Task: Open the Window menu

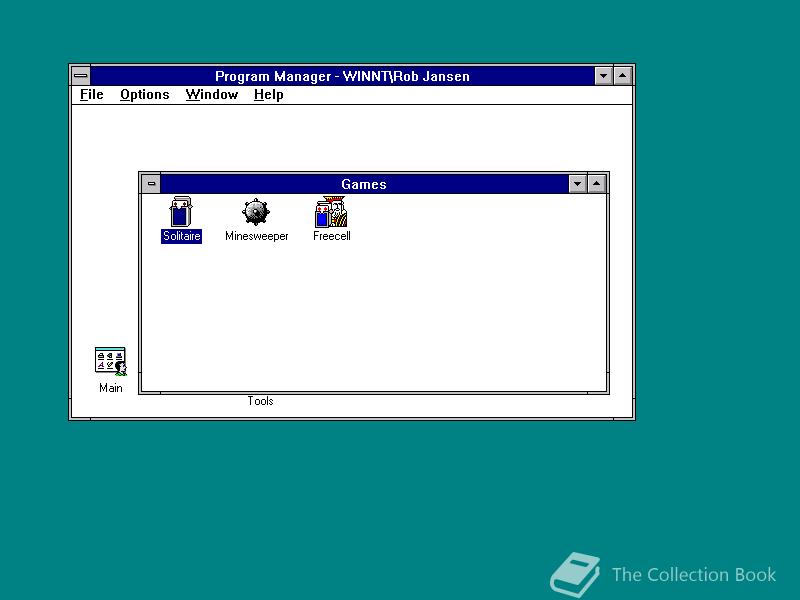Action: click(x=211, y=94)
